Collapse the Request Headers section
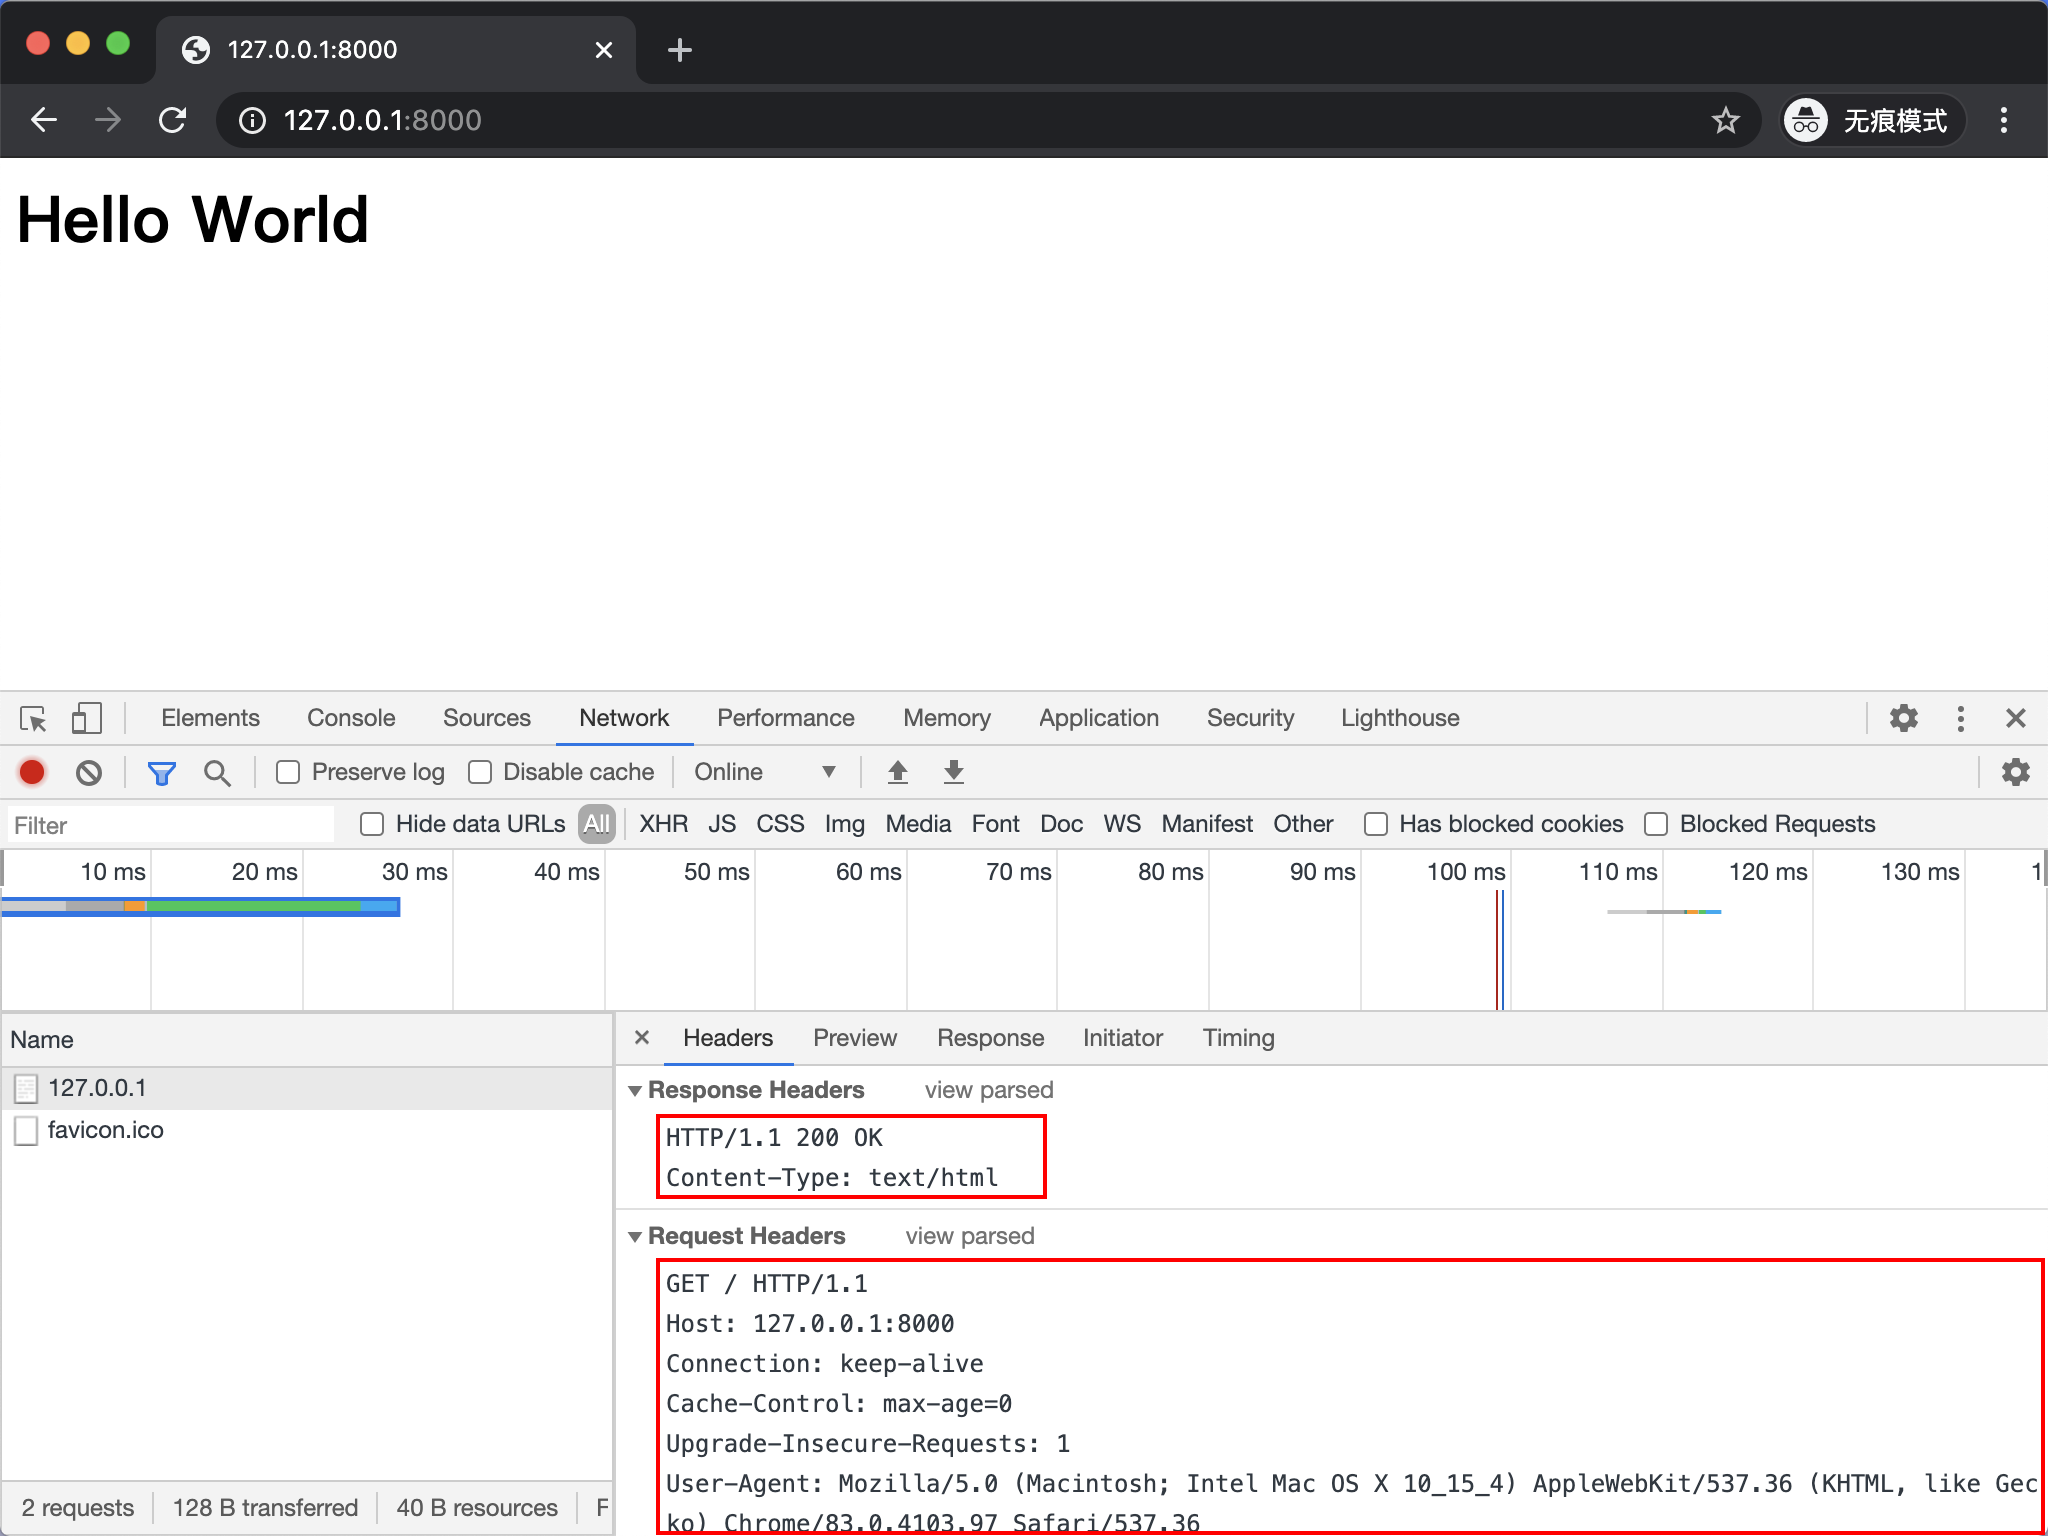The height and width of the screenshot is (1536, 2048). coord(637,1236)
